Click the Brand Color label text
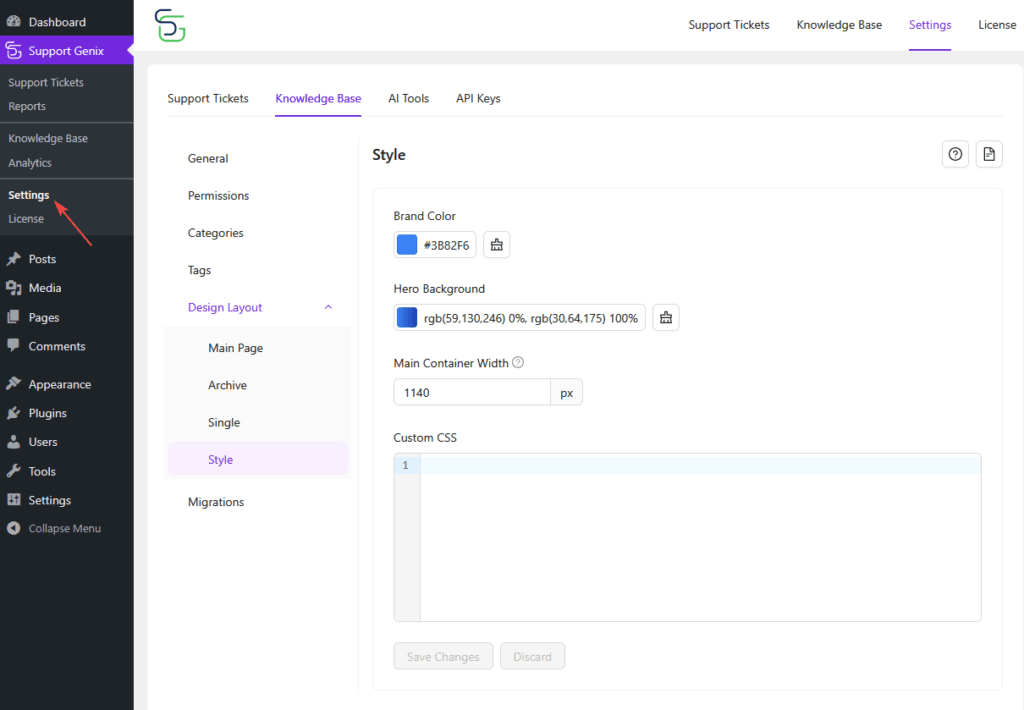This screenshot has width=1024, height=710. click(424, 216)
